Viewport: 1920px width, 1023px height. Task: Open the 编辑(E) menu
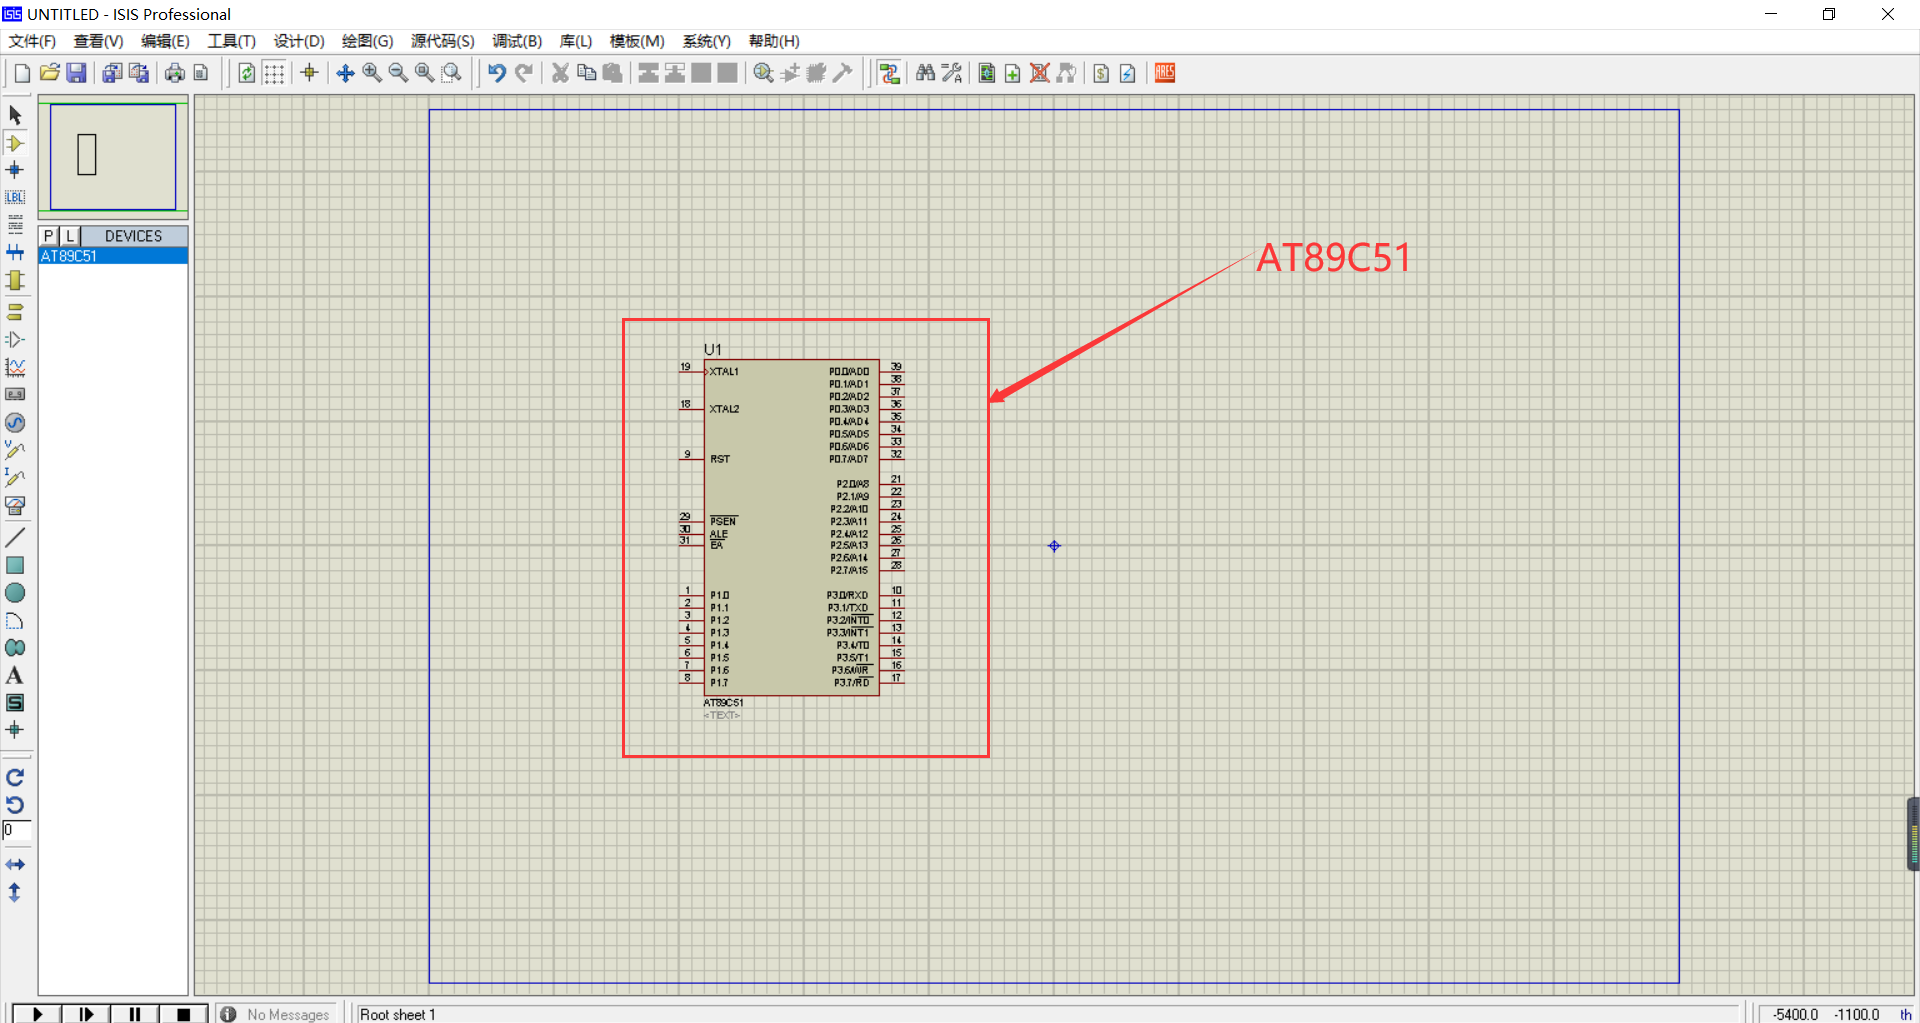tap(165, 41)
